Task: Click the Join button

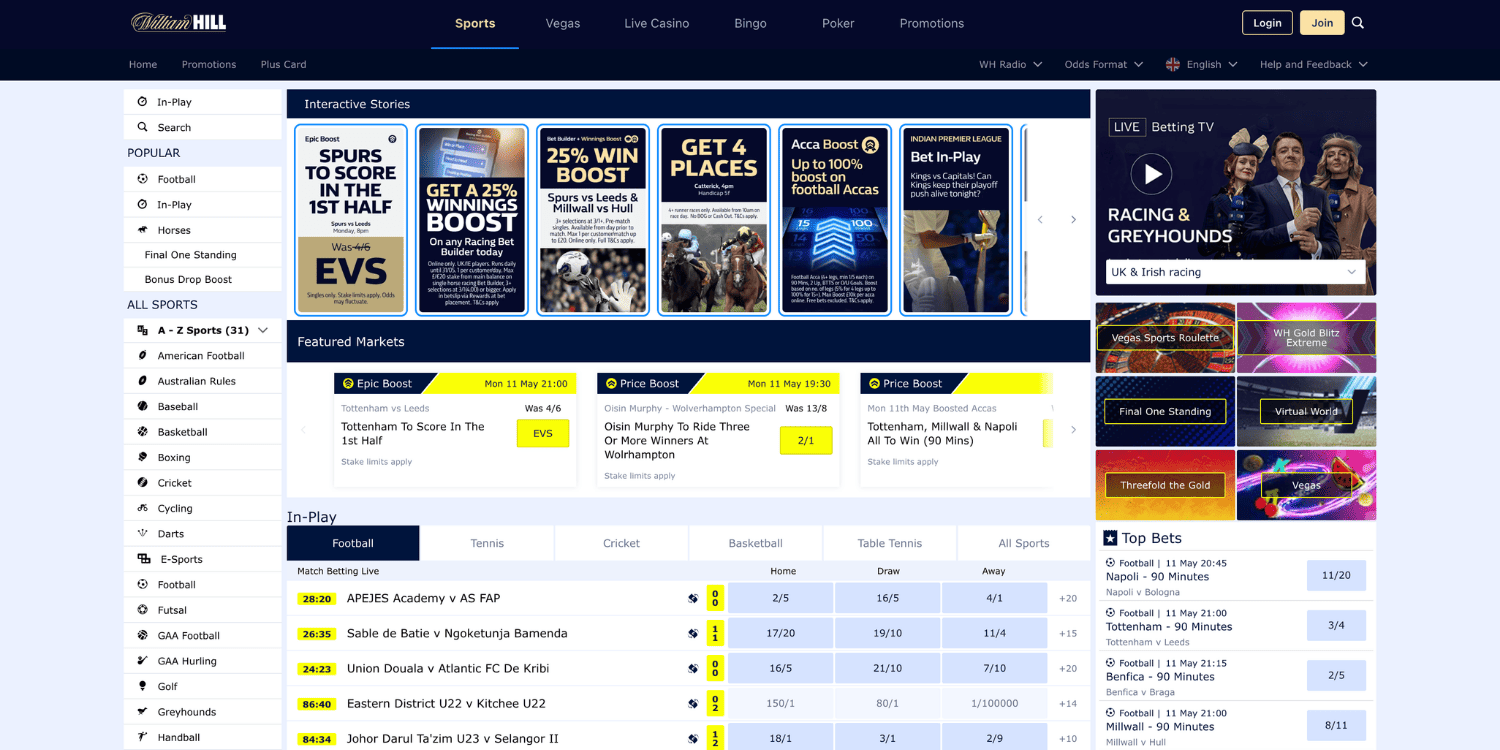Action: point(1322,23)
